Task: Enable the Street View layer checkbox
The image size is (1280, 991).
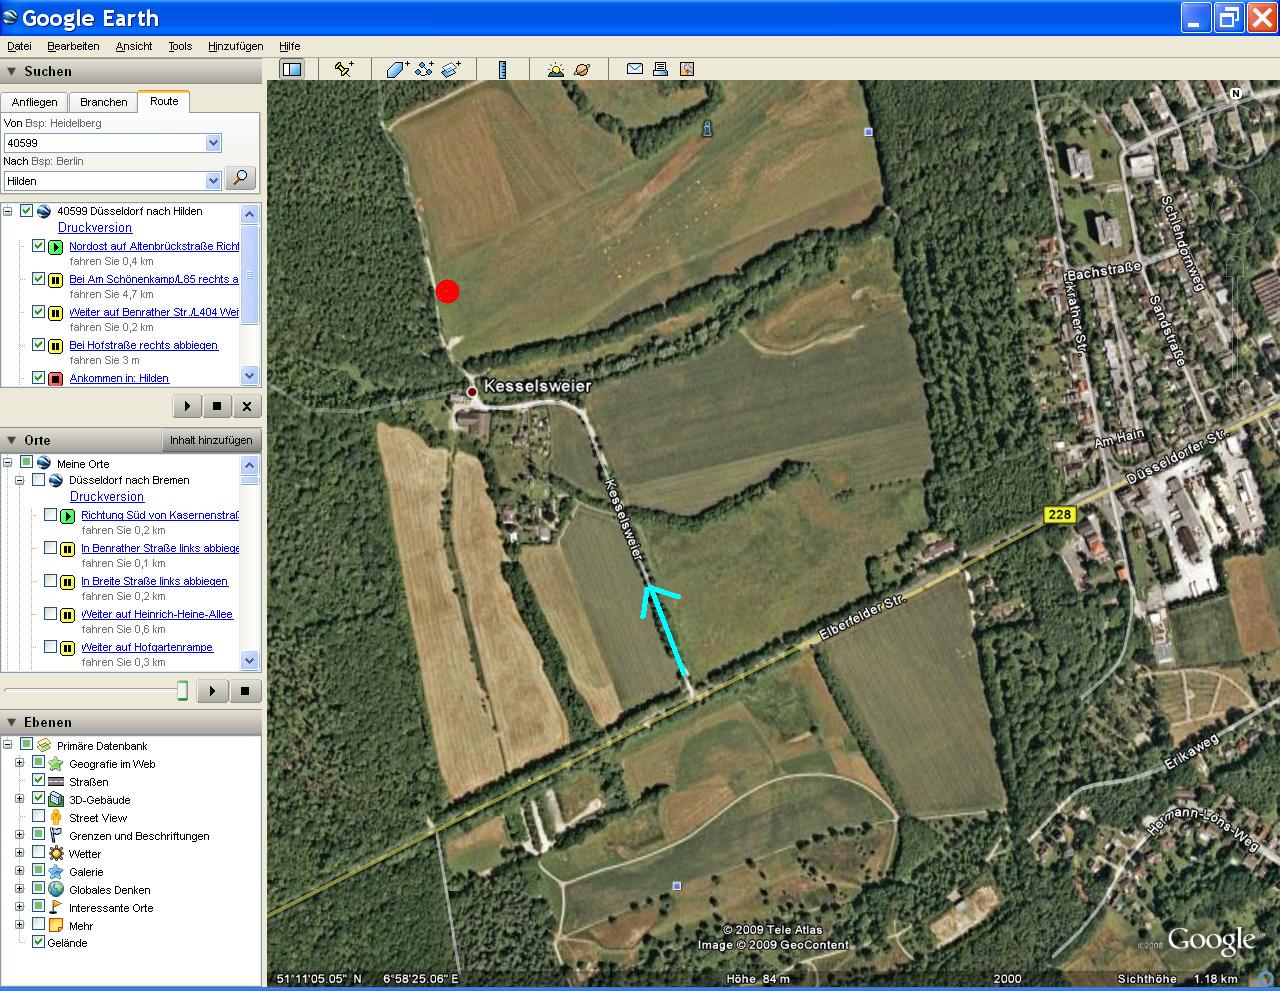Action: [x=38, y=818]
